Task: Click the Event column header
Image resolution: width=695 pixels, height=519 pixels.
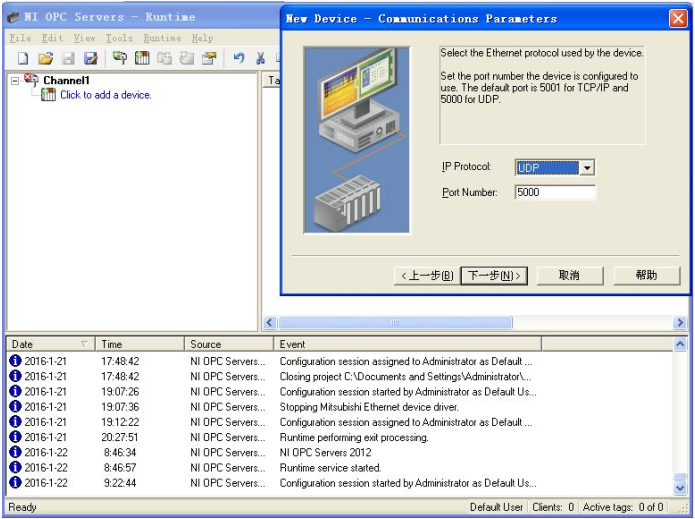Action: [x=407, y=344]
